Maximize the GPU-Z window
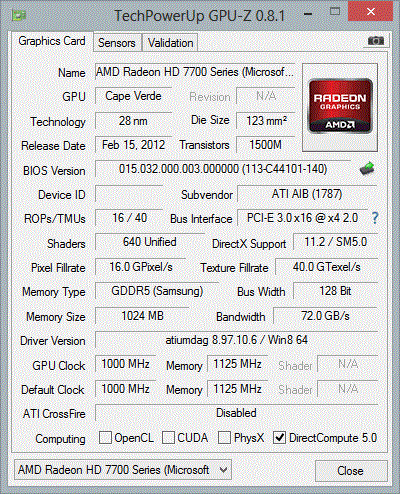Viewport: 400px width, 494px height. (x=335, y=12)
